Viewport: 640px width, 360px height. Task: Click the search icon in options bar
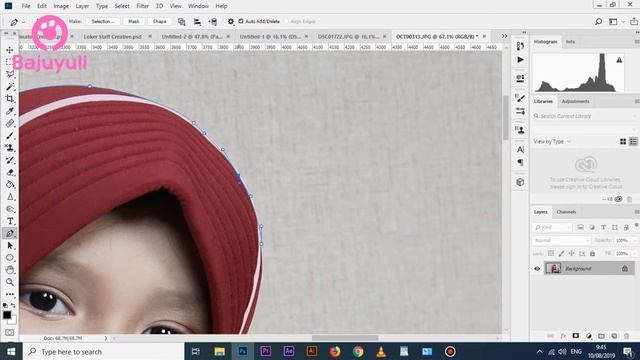click(598, 22)
